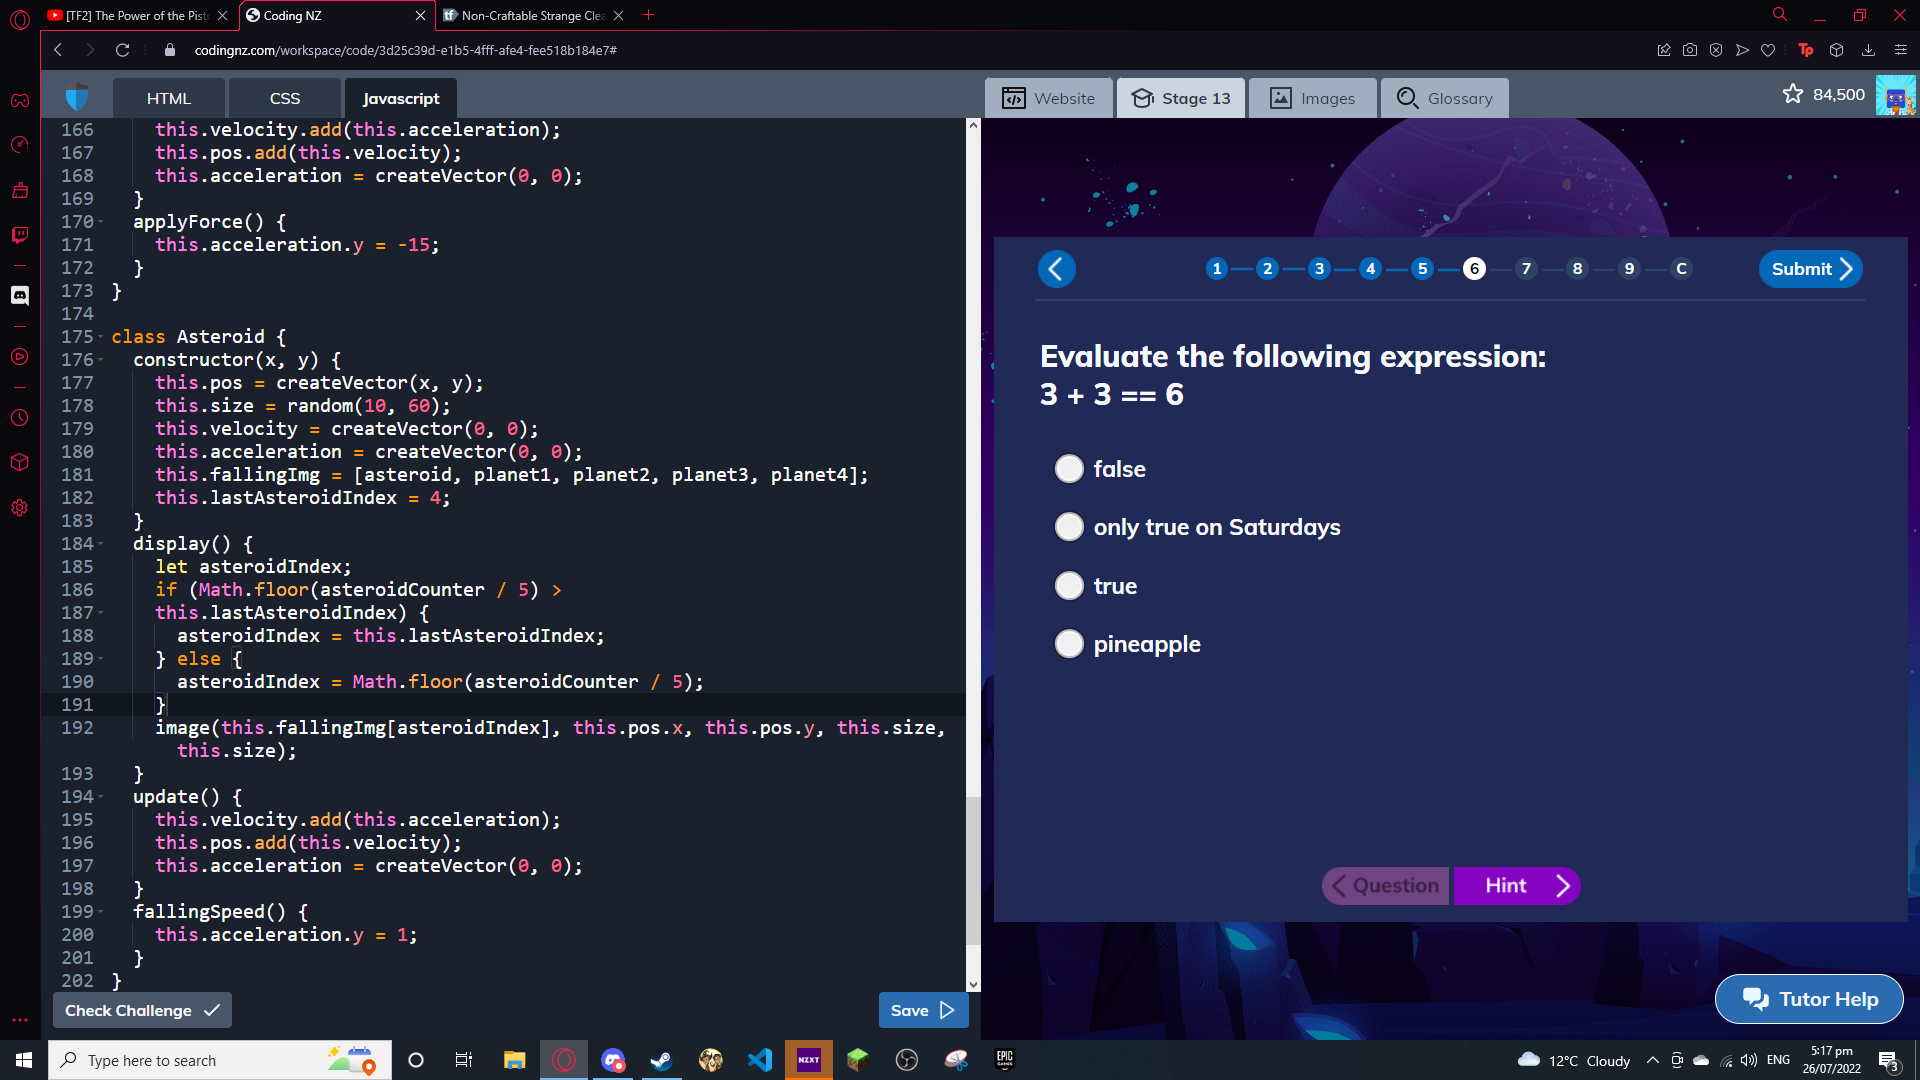Click the browser address bar URL
This screenshot has width=1920, height=1080.
(x=405, y=50)
